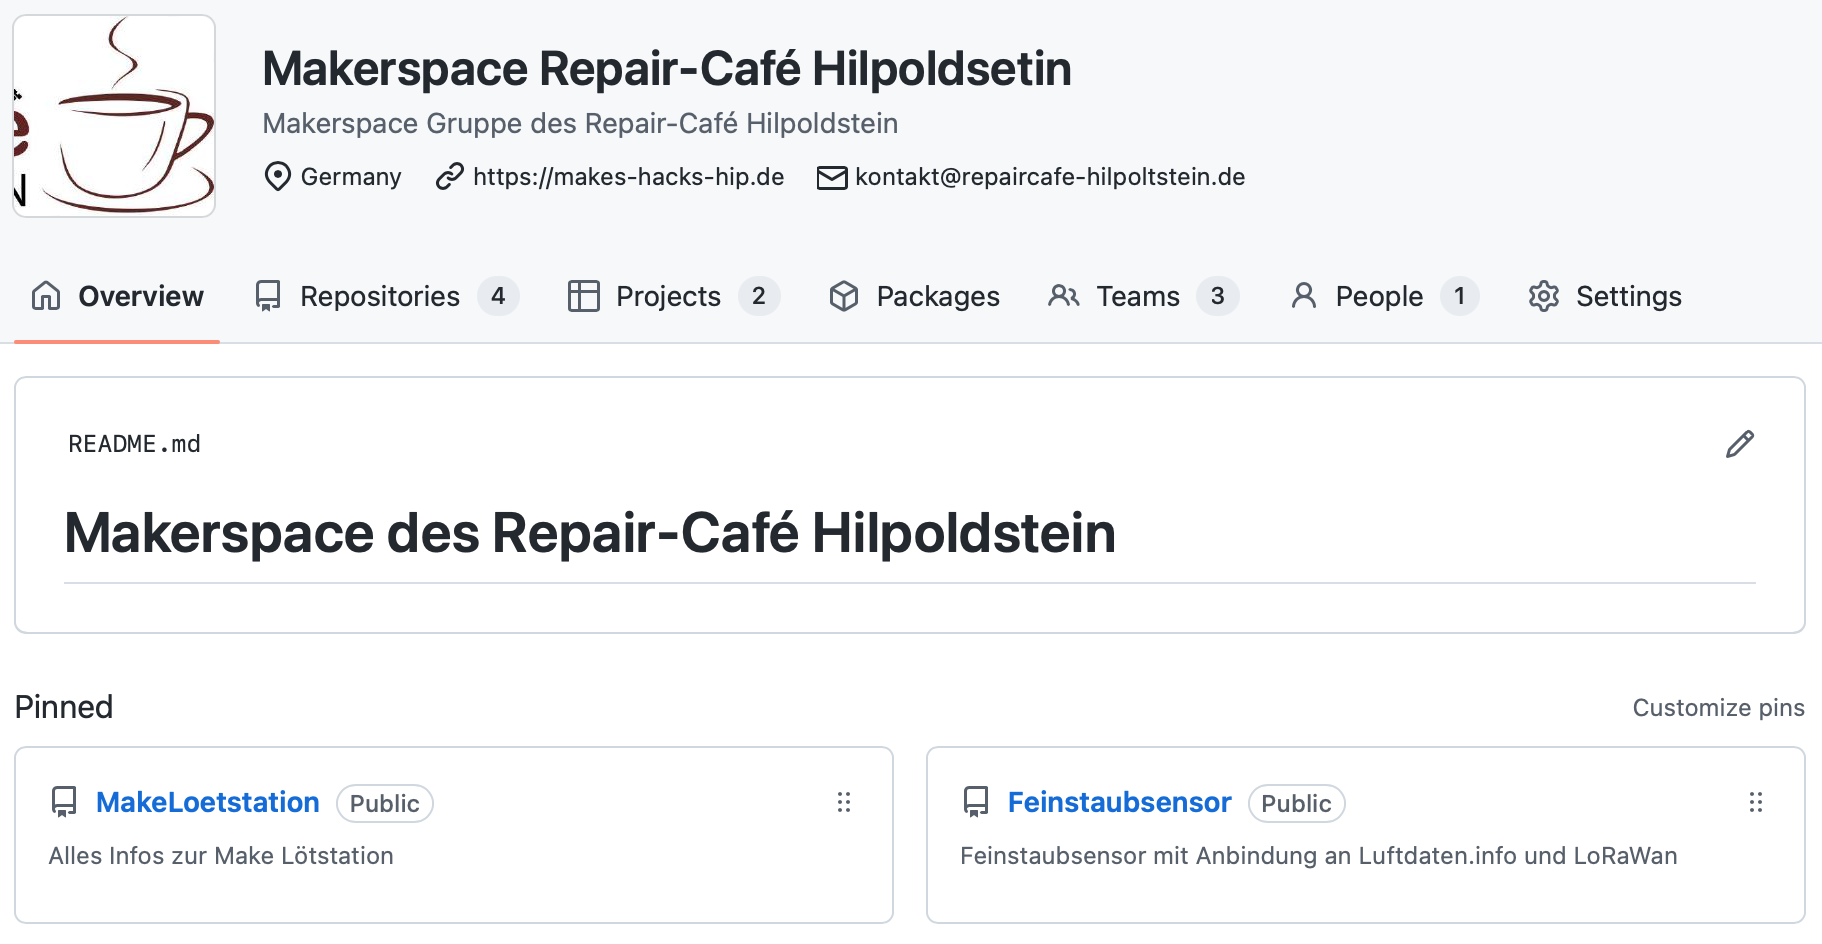Click the Public label on Feinstaubsensor

point(1297,804)
